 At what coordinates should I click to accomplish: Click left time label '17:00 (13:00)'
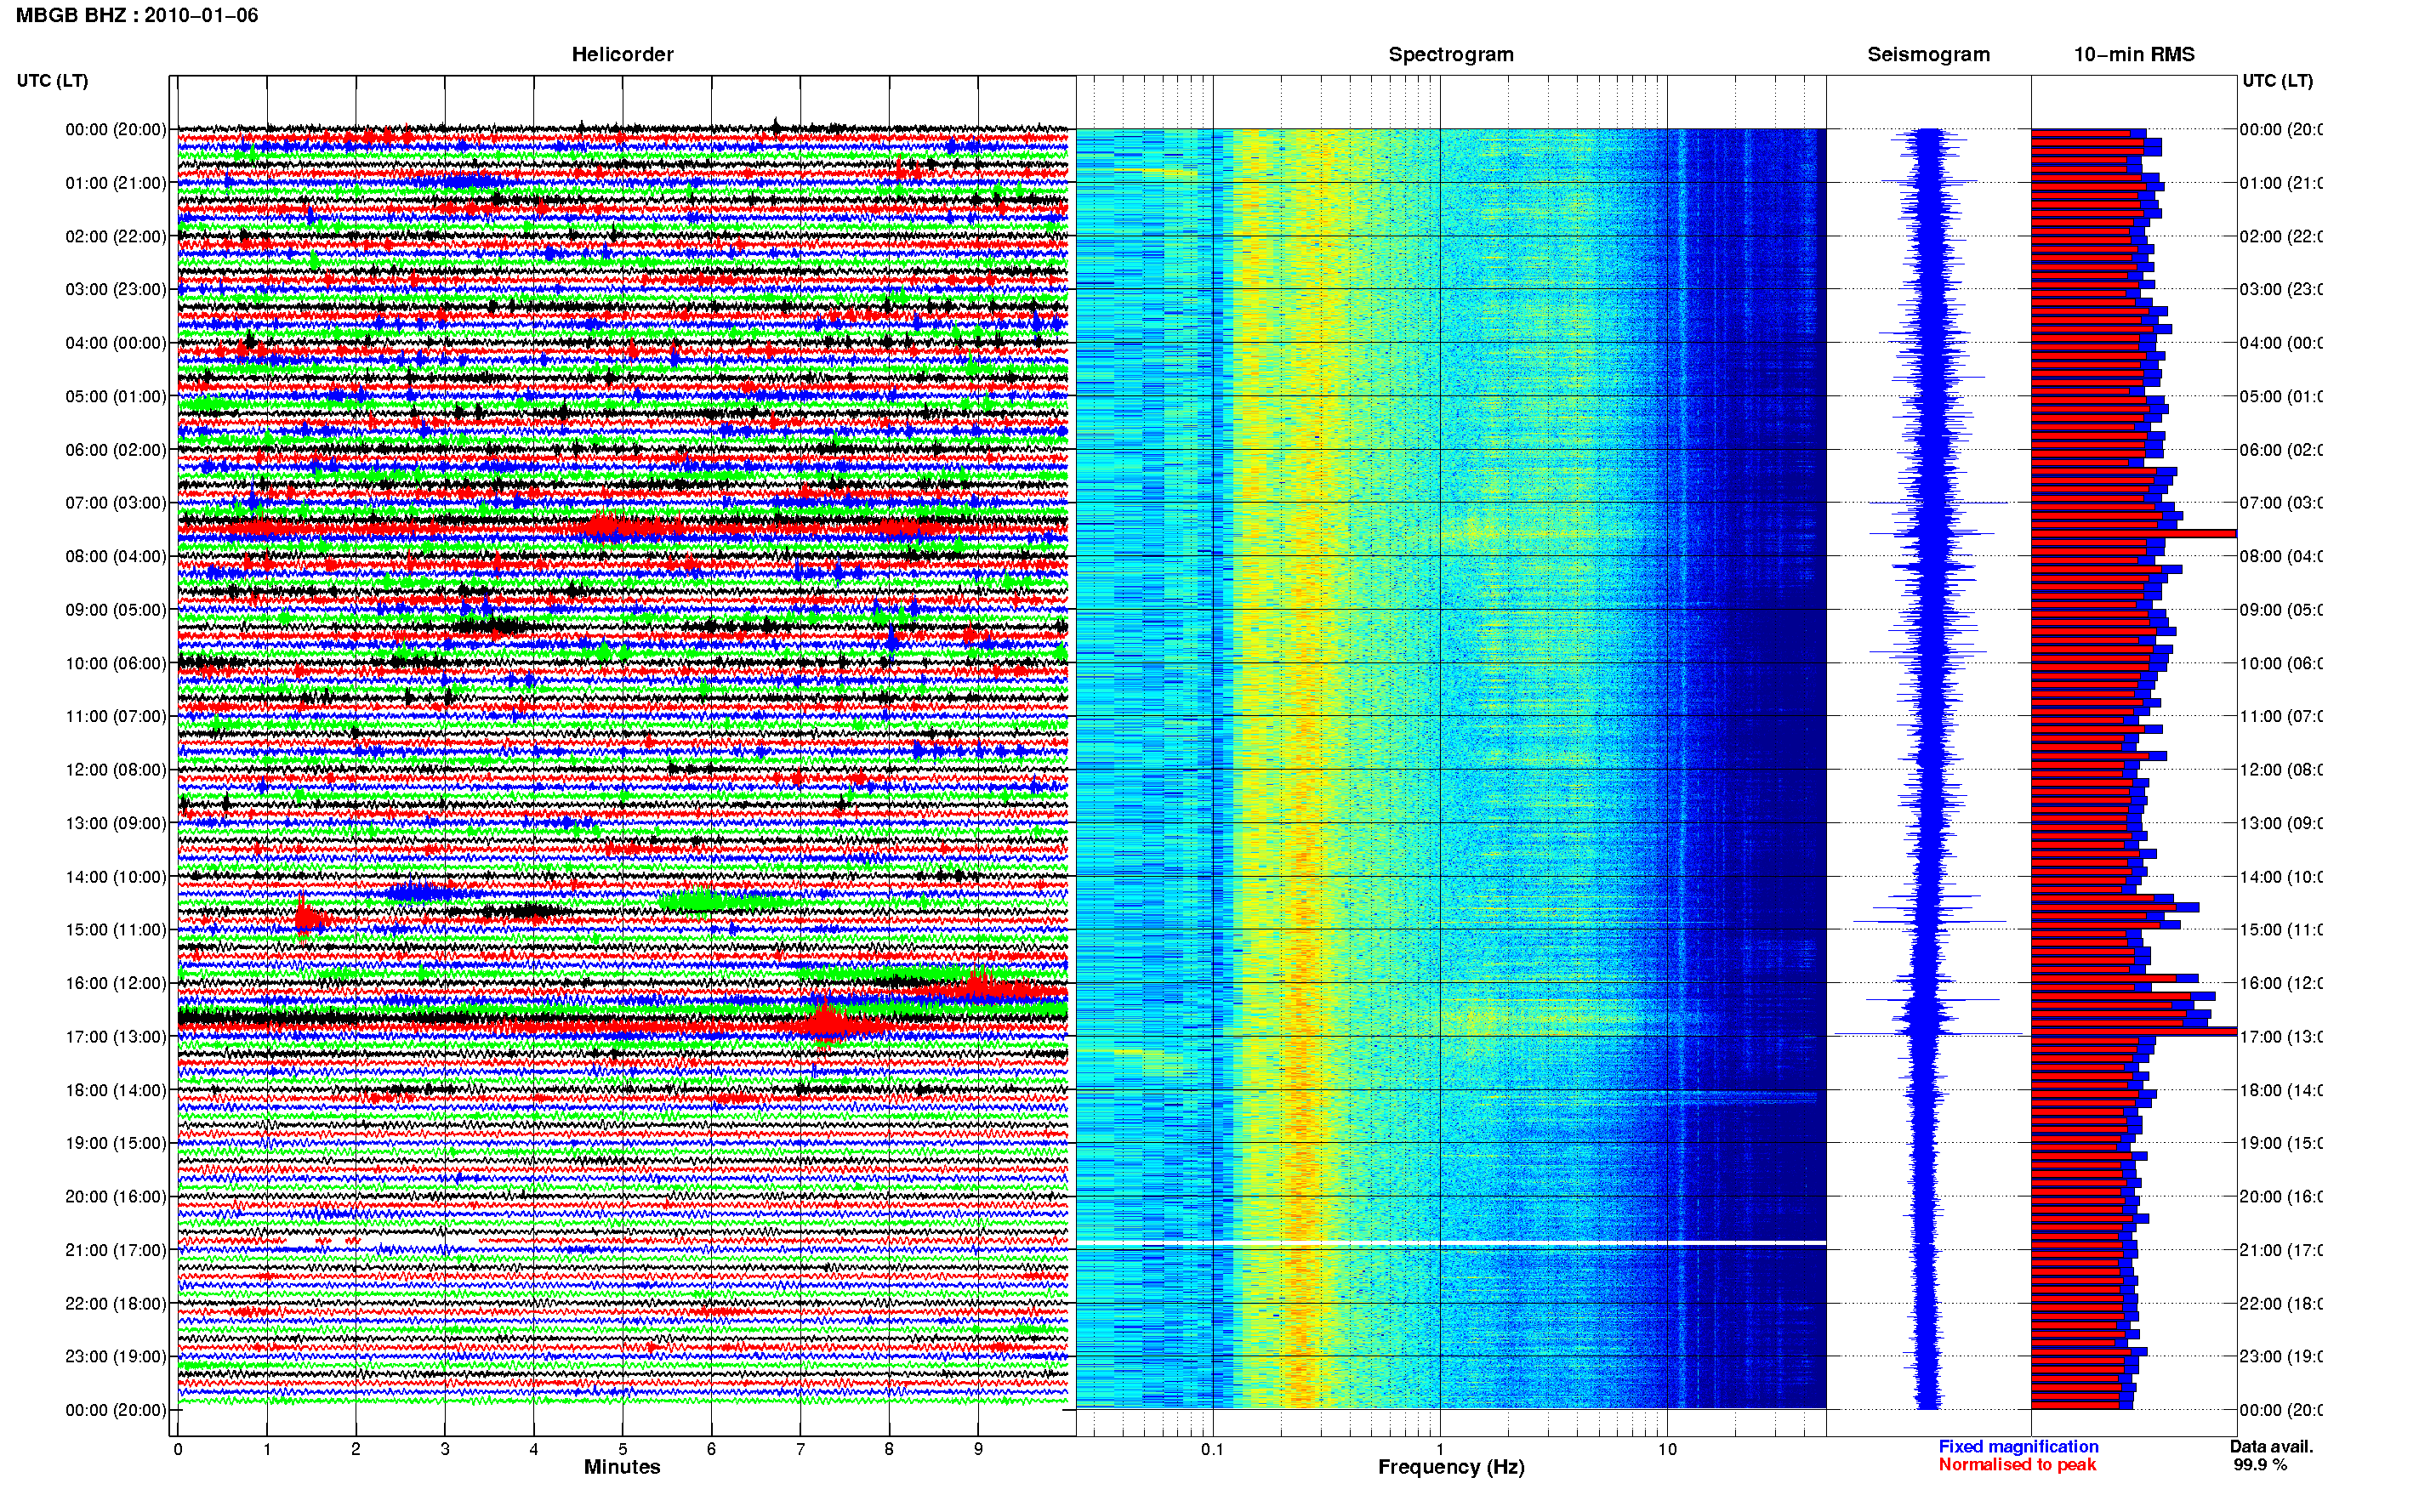pyautogui.click(x=116, y=1036)
